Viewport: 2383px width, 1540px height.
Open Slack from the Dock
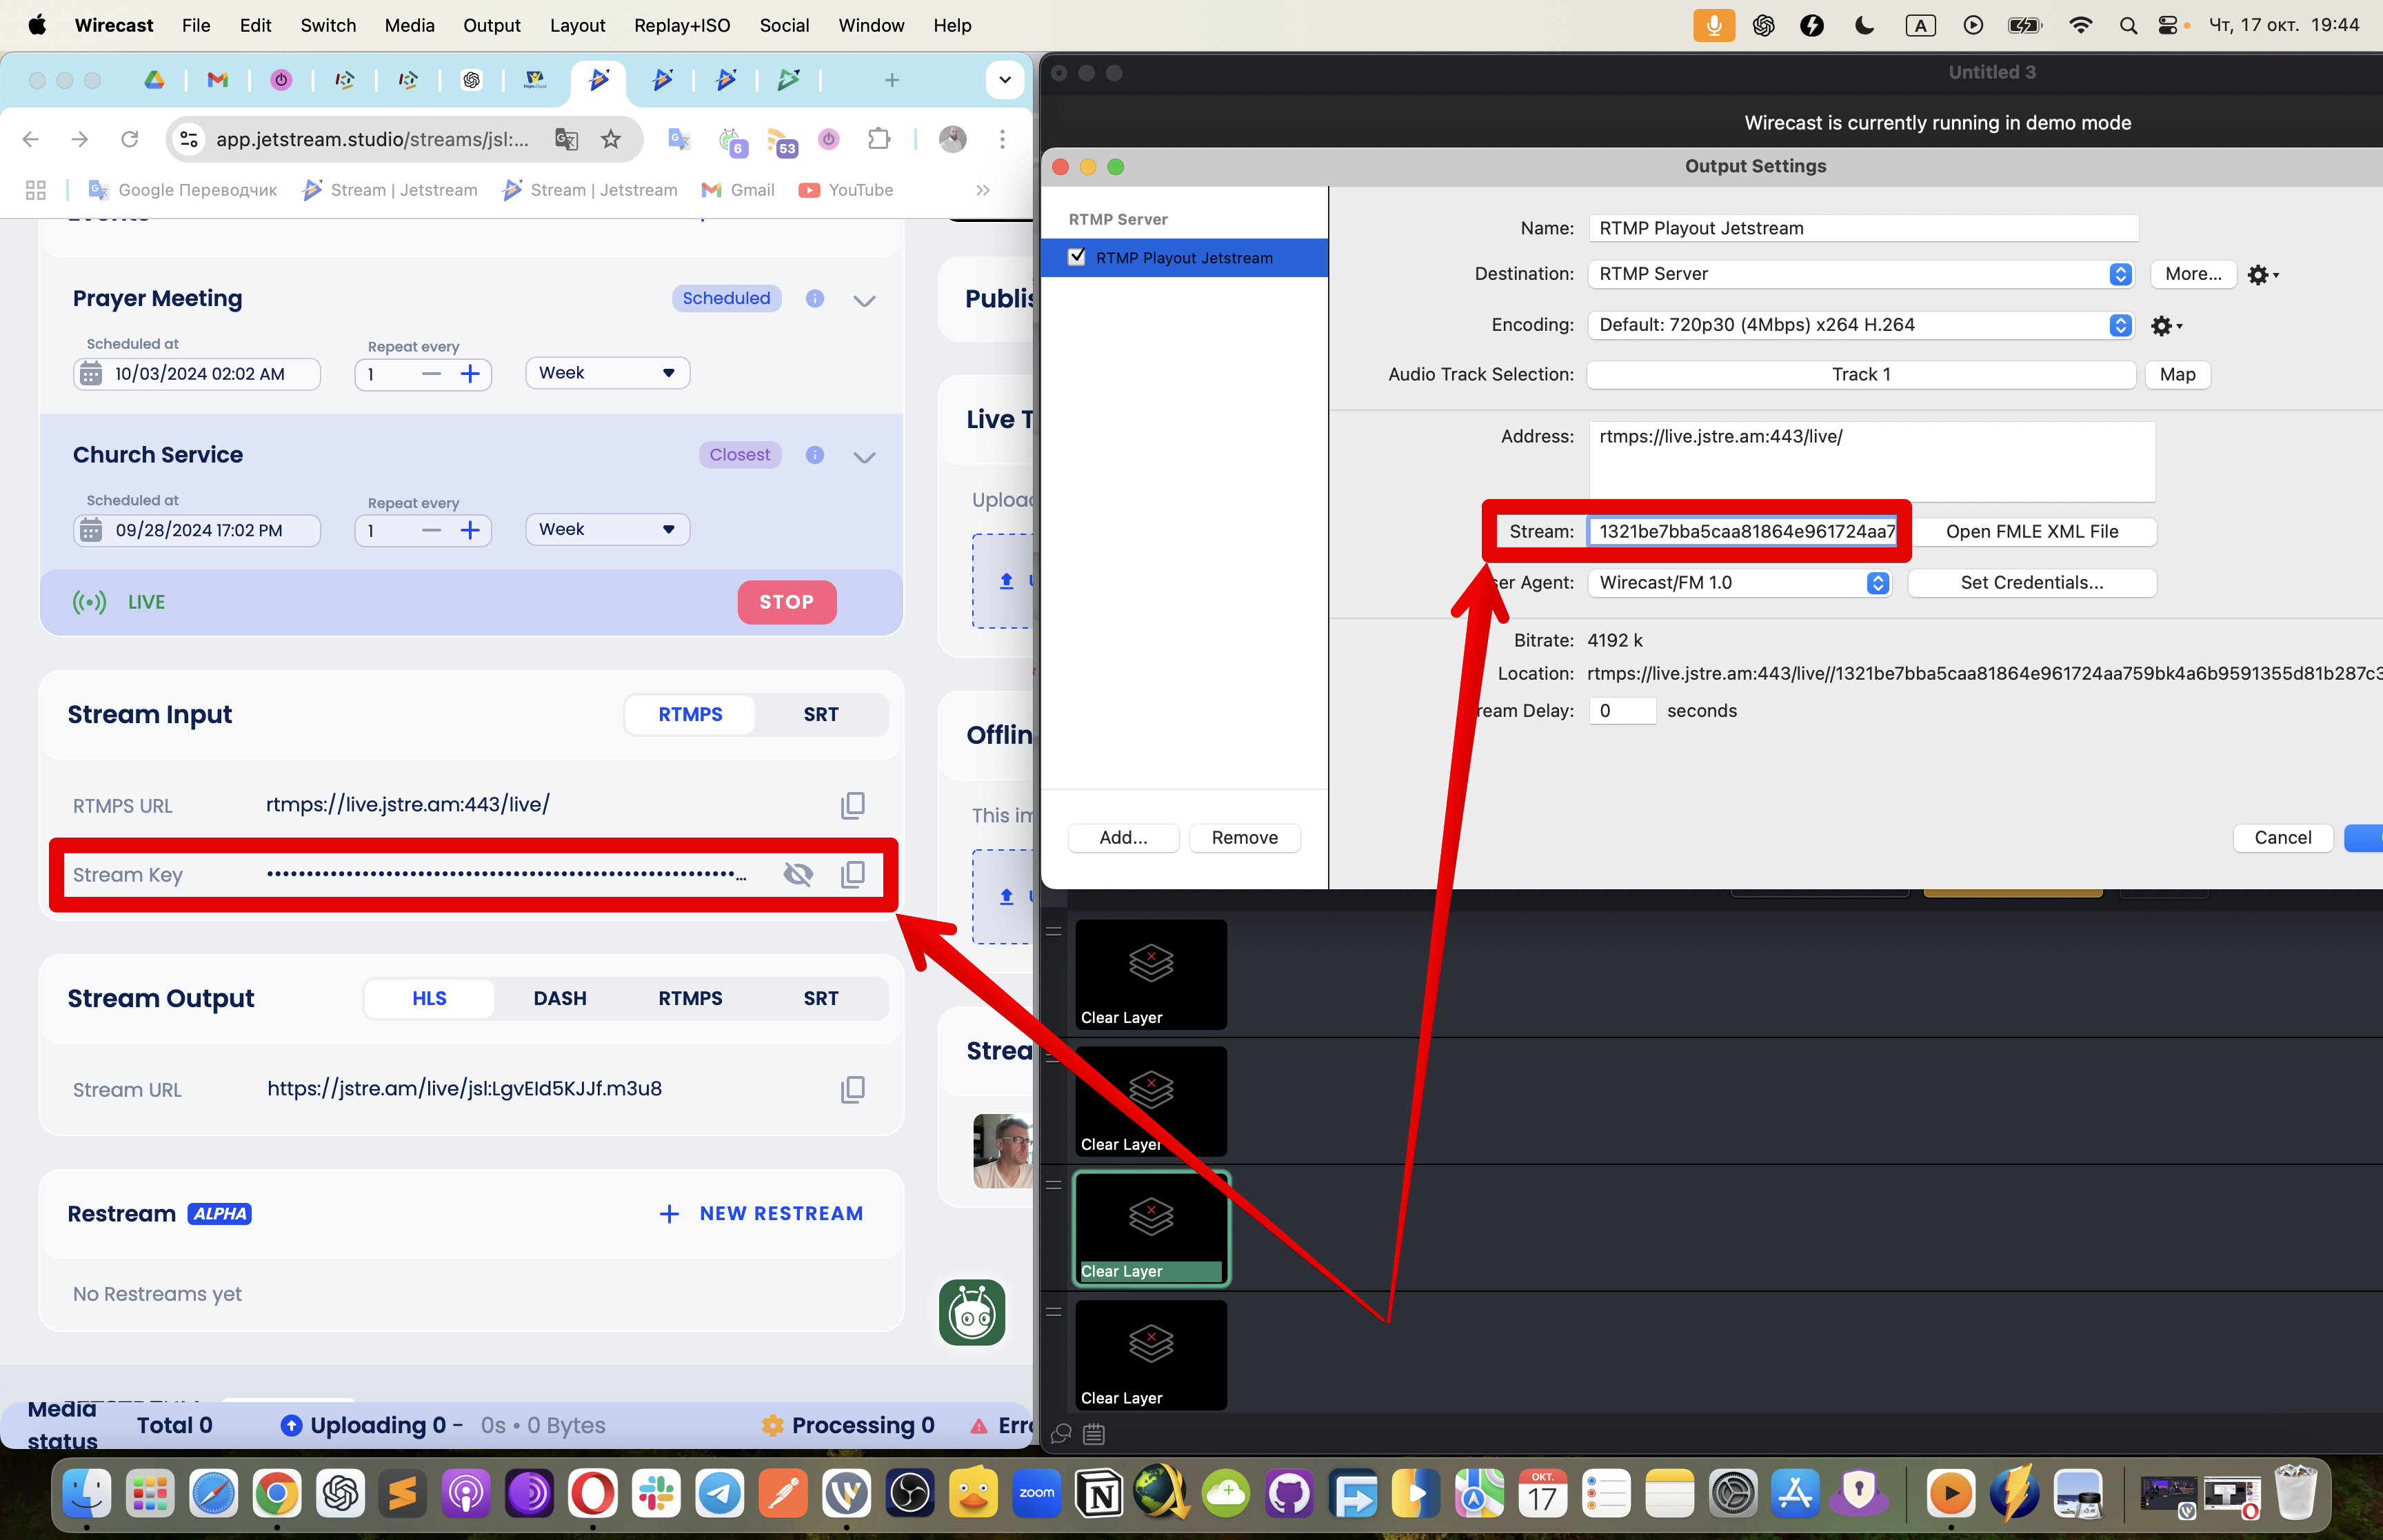(656, 1494)
